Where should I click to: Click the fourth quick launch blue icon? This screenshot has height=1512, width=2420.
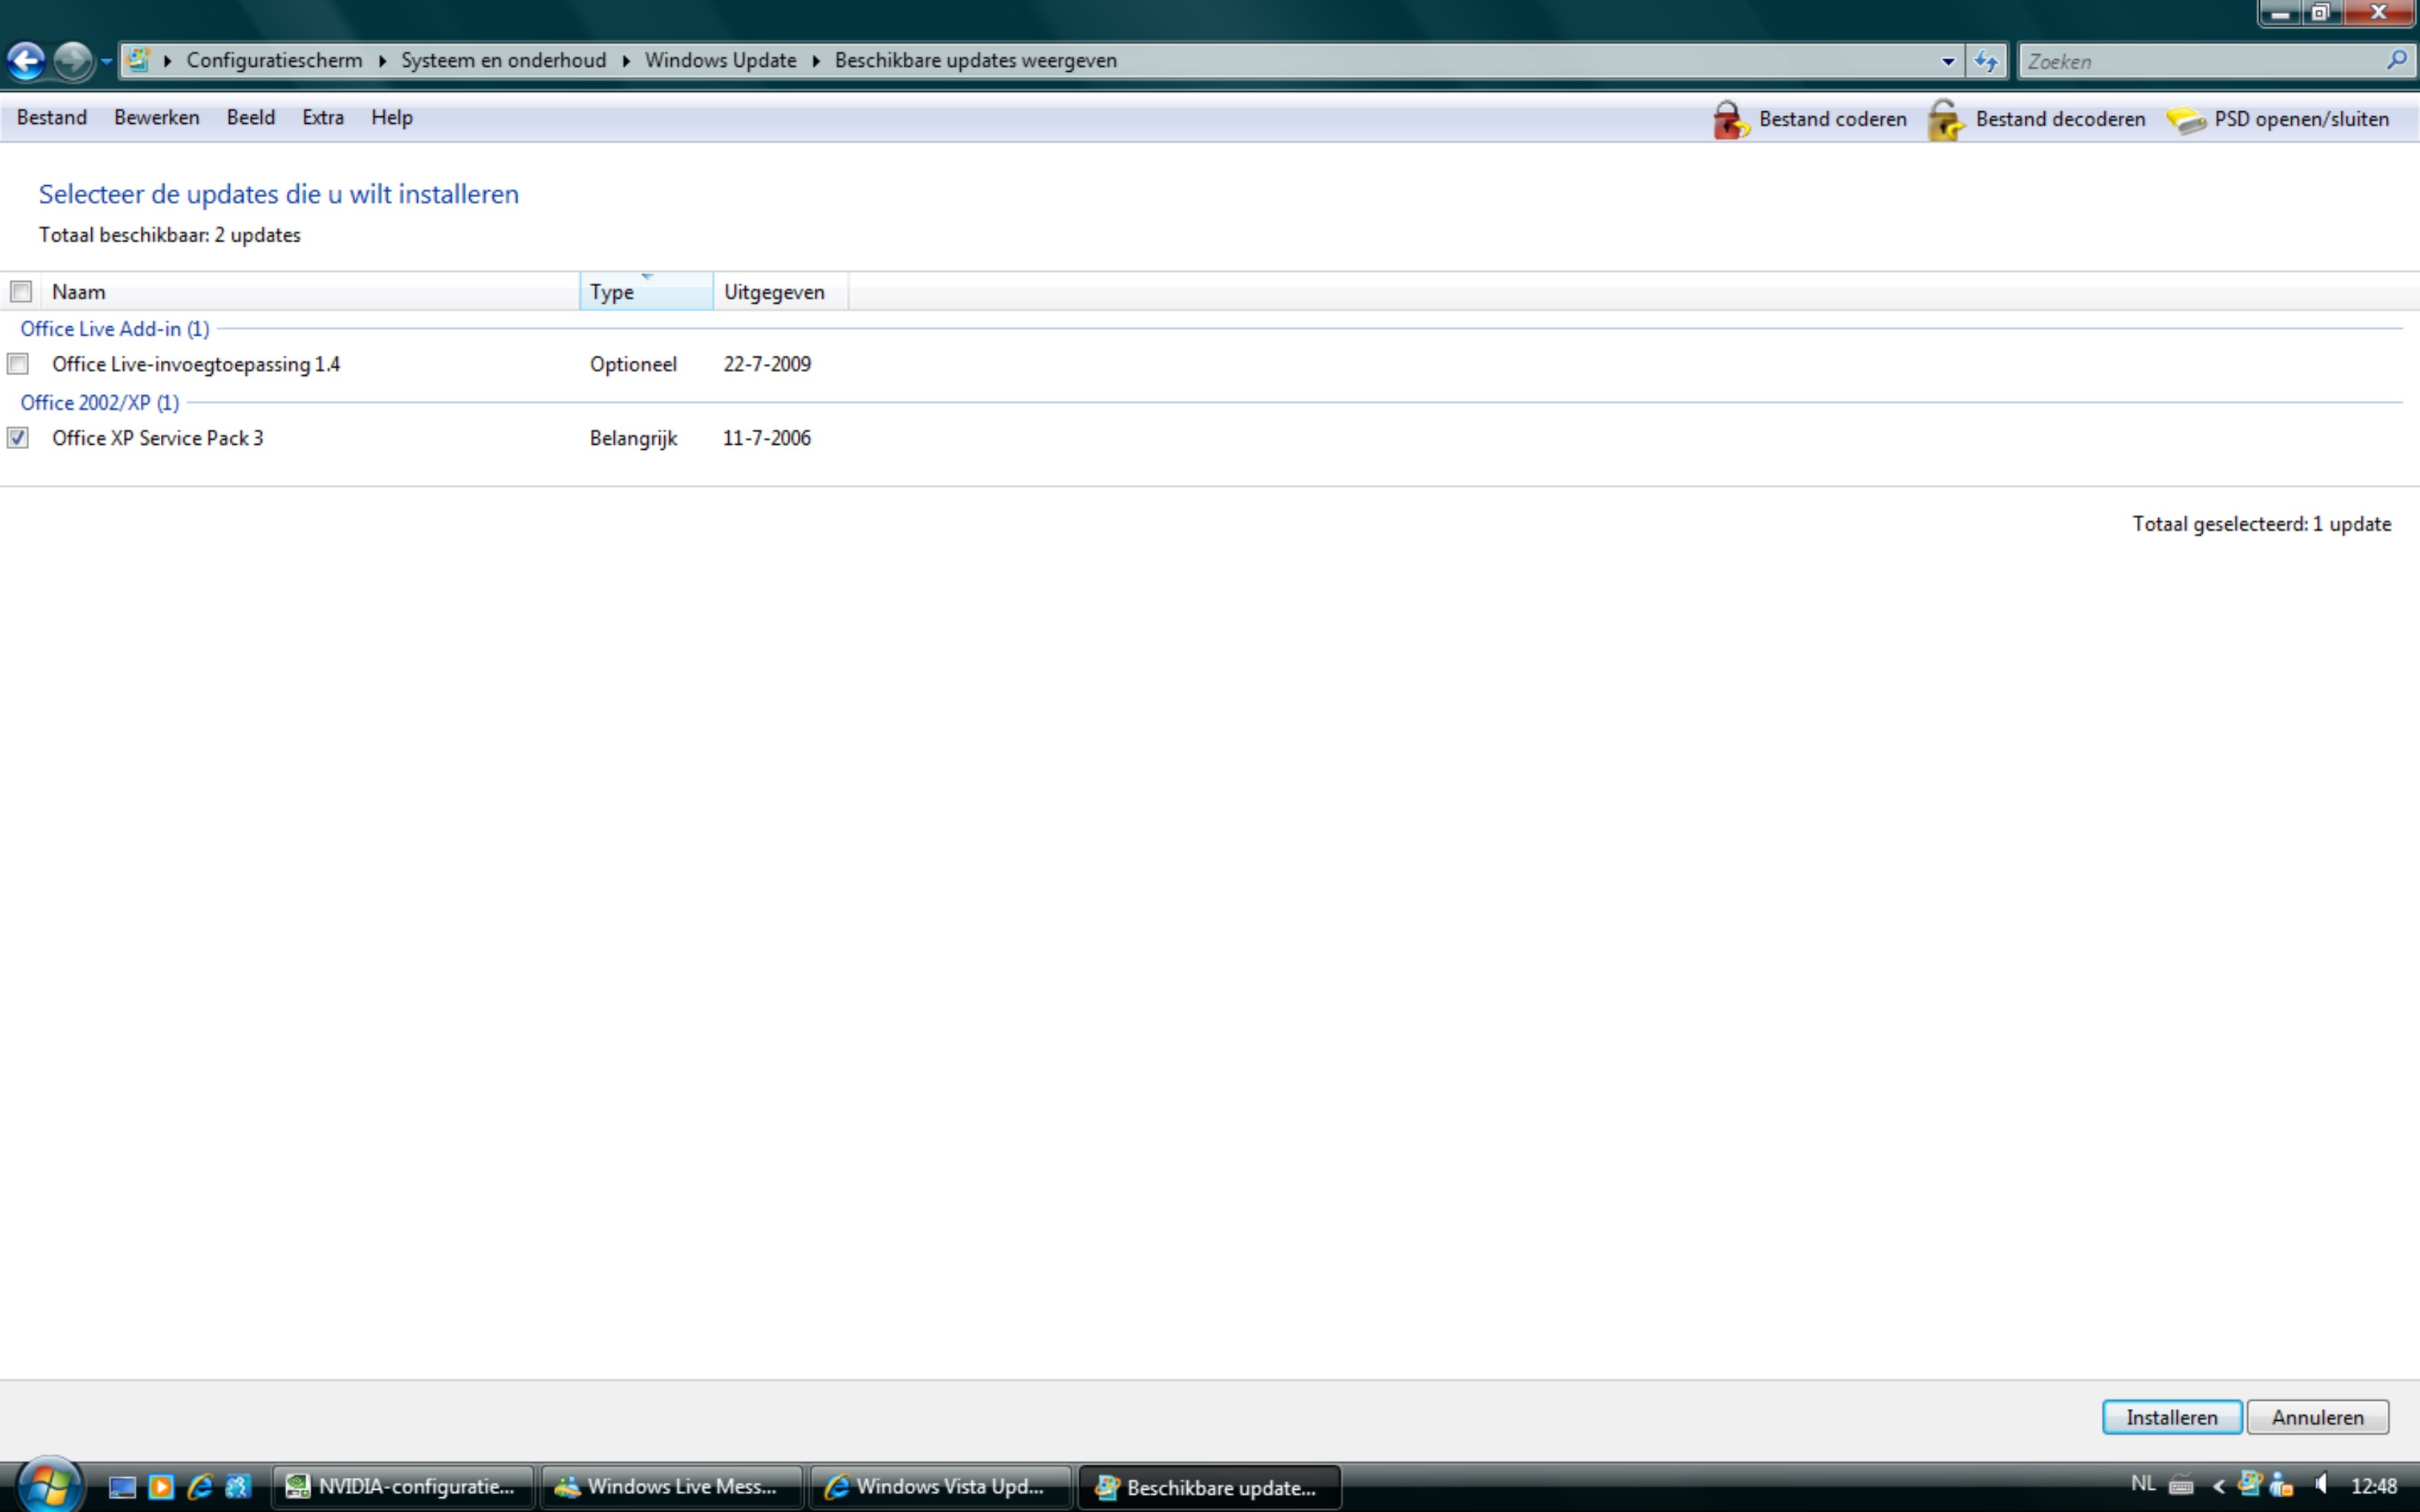pos(238,1487)
